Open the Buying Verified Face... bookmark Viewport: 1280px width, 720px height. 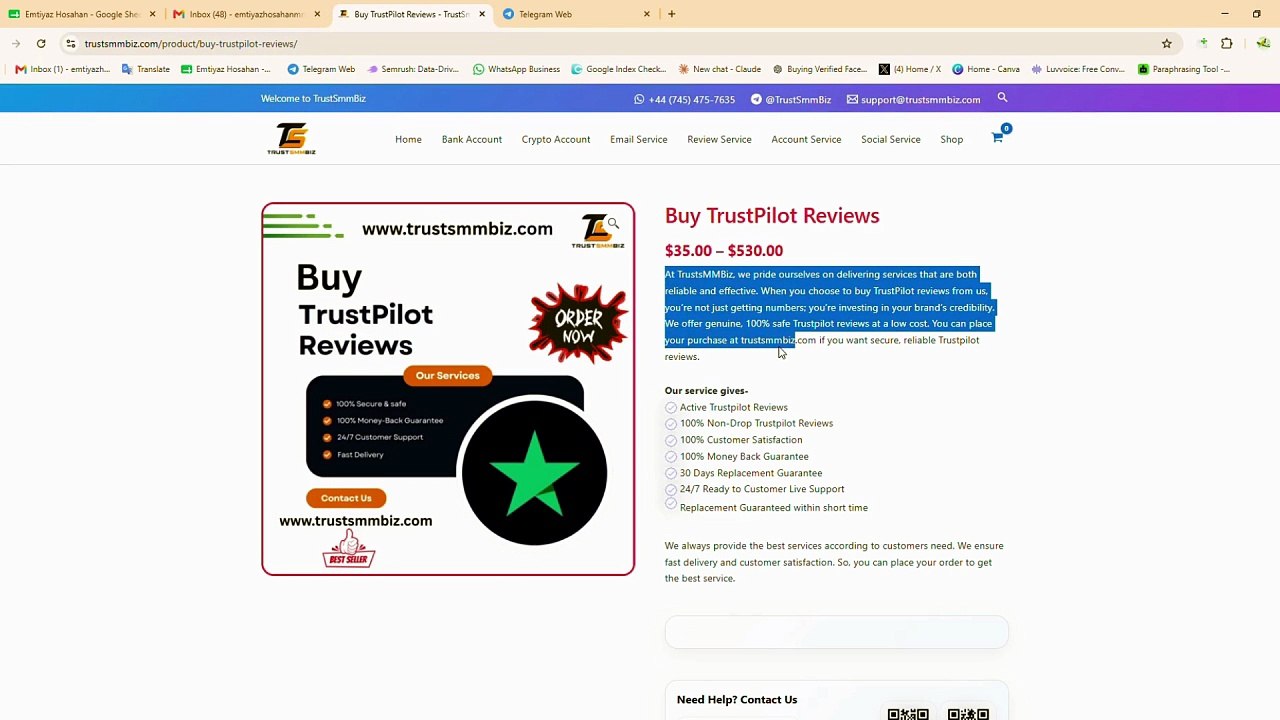(820, 69)
